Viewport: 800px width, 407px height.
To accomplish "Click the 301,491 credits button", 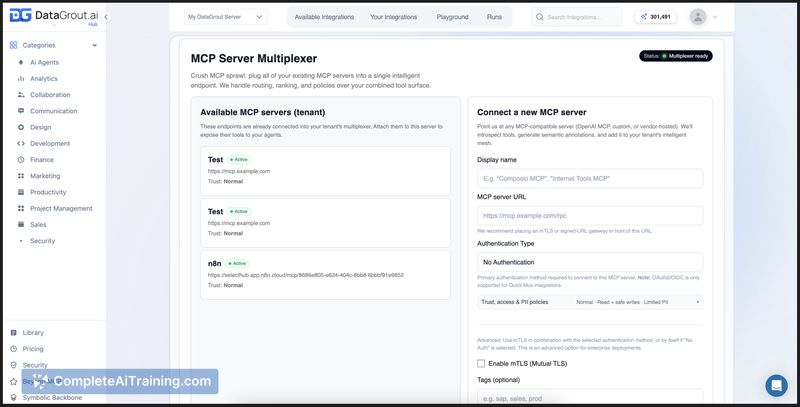I will pyautogui.click(x=655, y=17).
